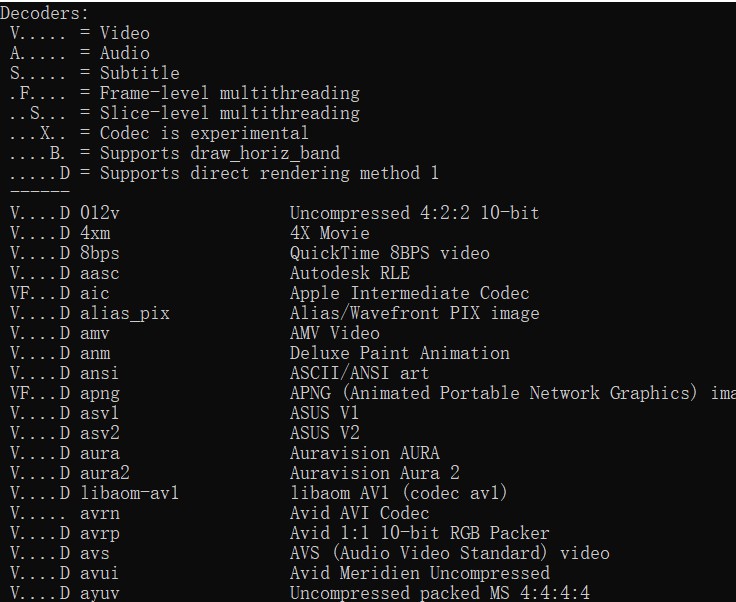Click the "012v" decoder name

coord(100,213)
